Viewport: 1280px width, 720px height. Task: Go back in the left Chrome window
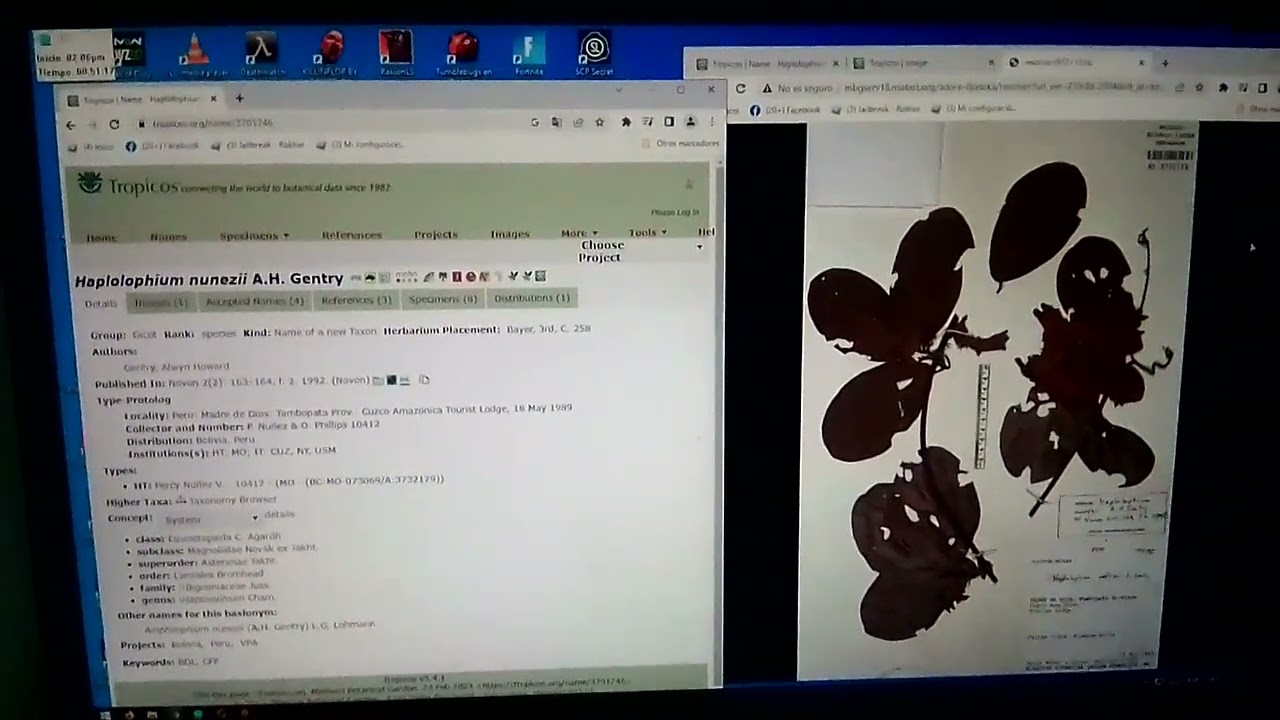70,124
